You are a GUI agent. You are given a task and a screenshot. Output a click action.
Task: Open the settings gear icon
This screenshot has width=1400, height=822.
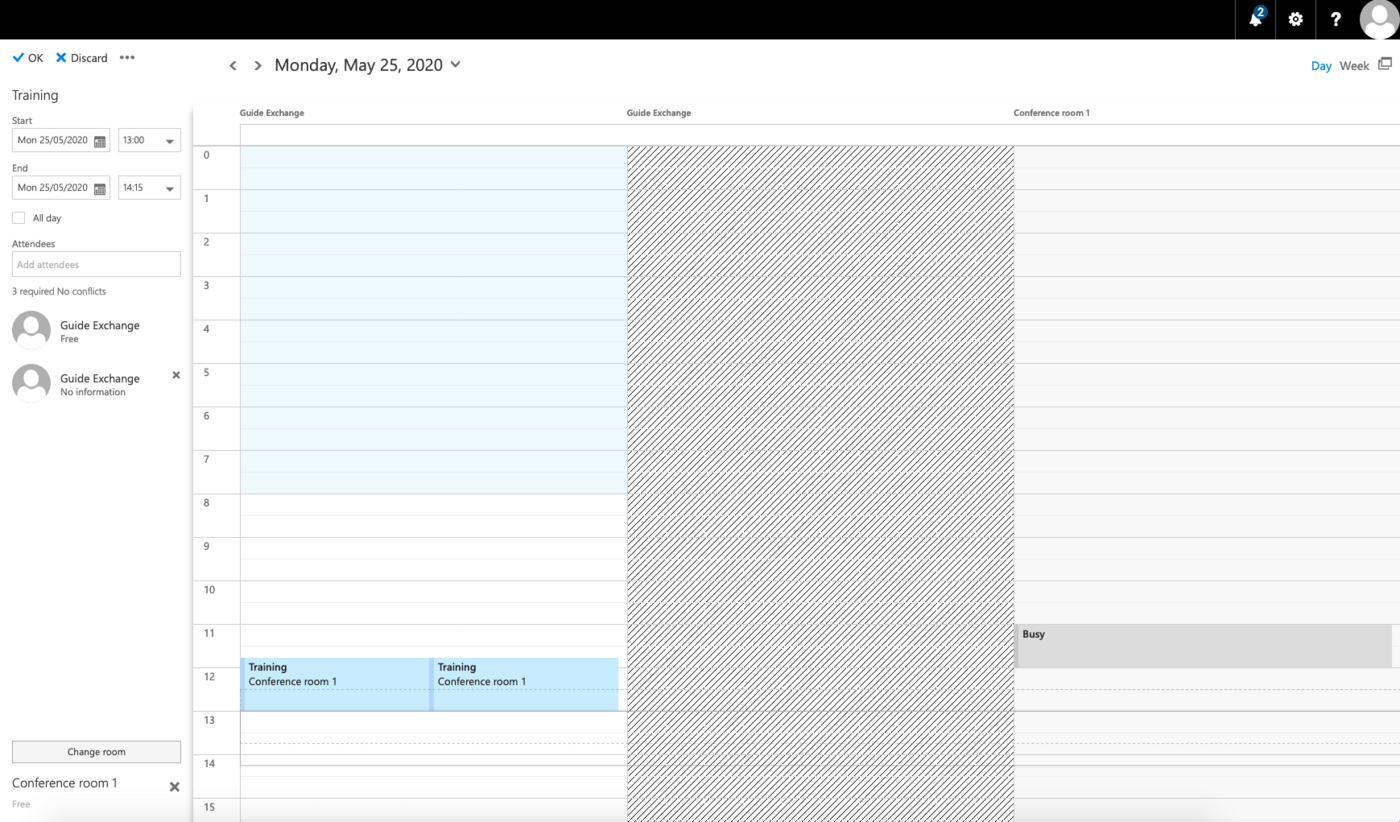(1295, 19)
